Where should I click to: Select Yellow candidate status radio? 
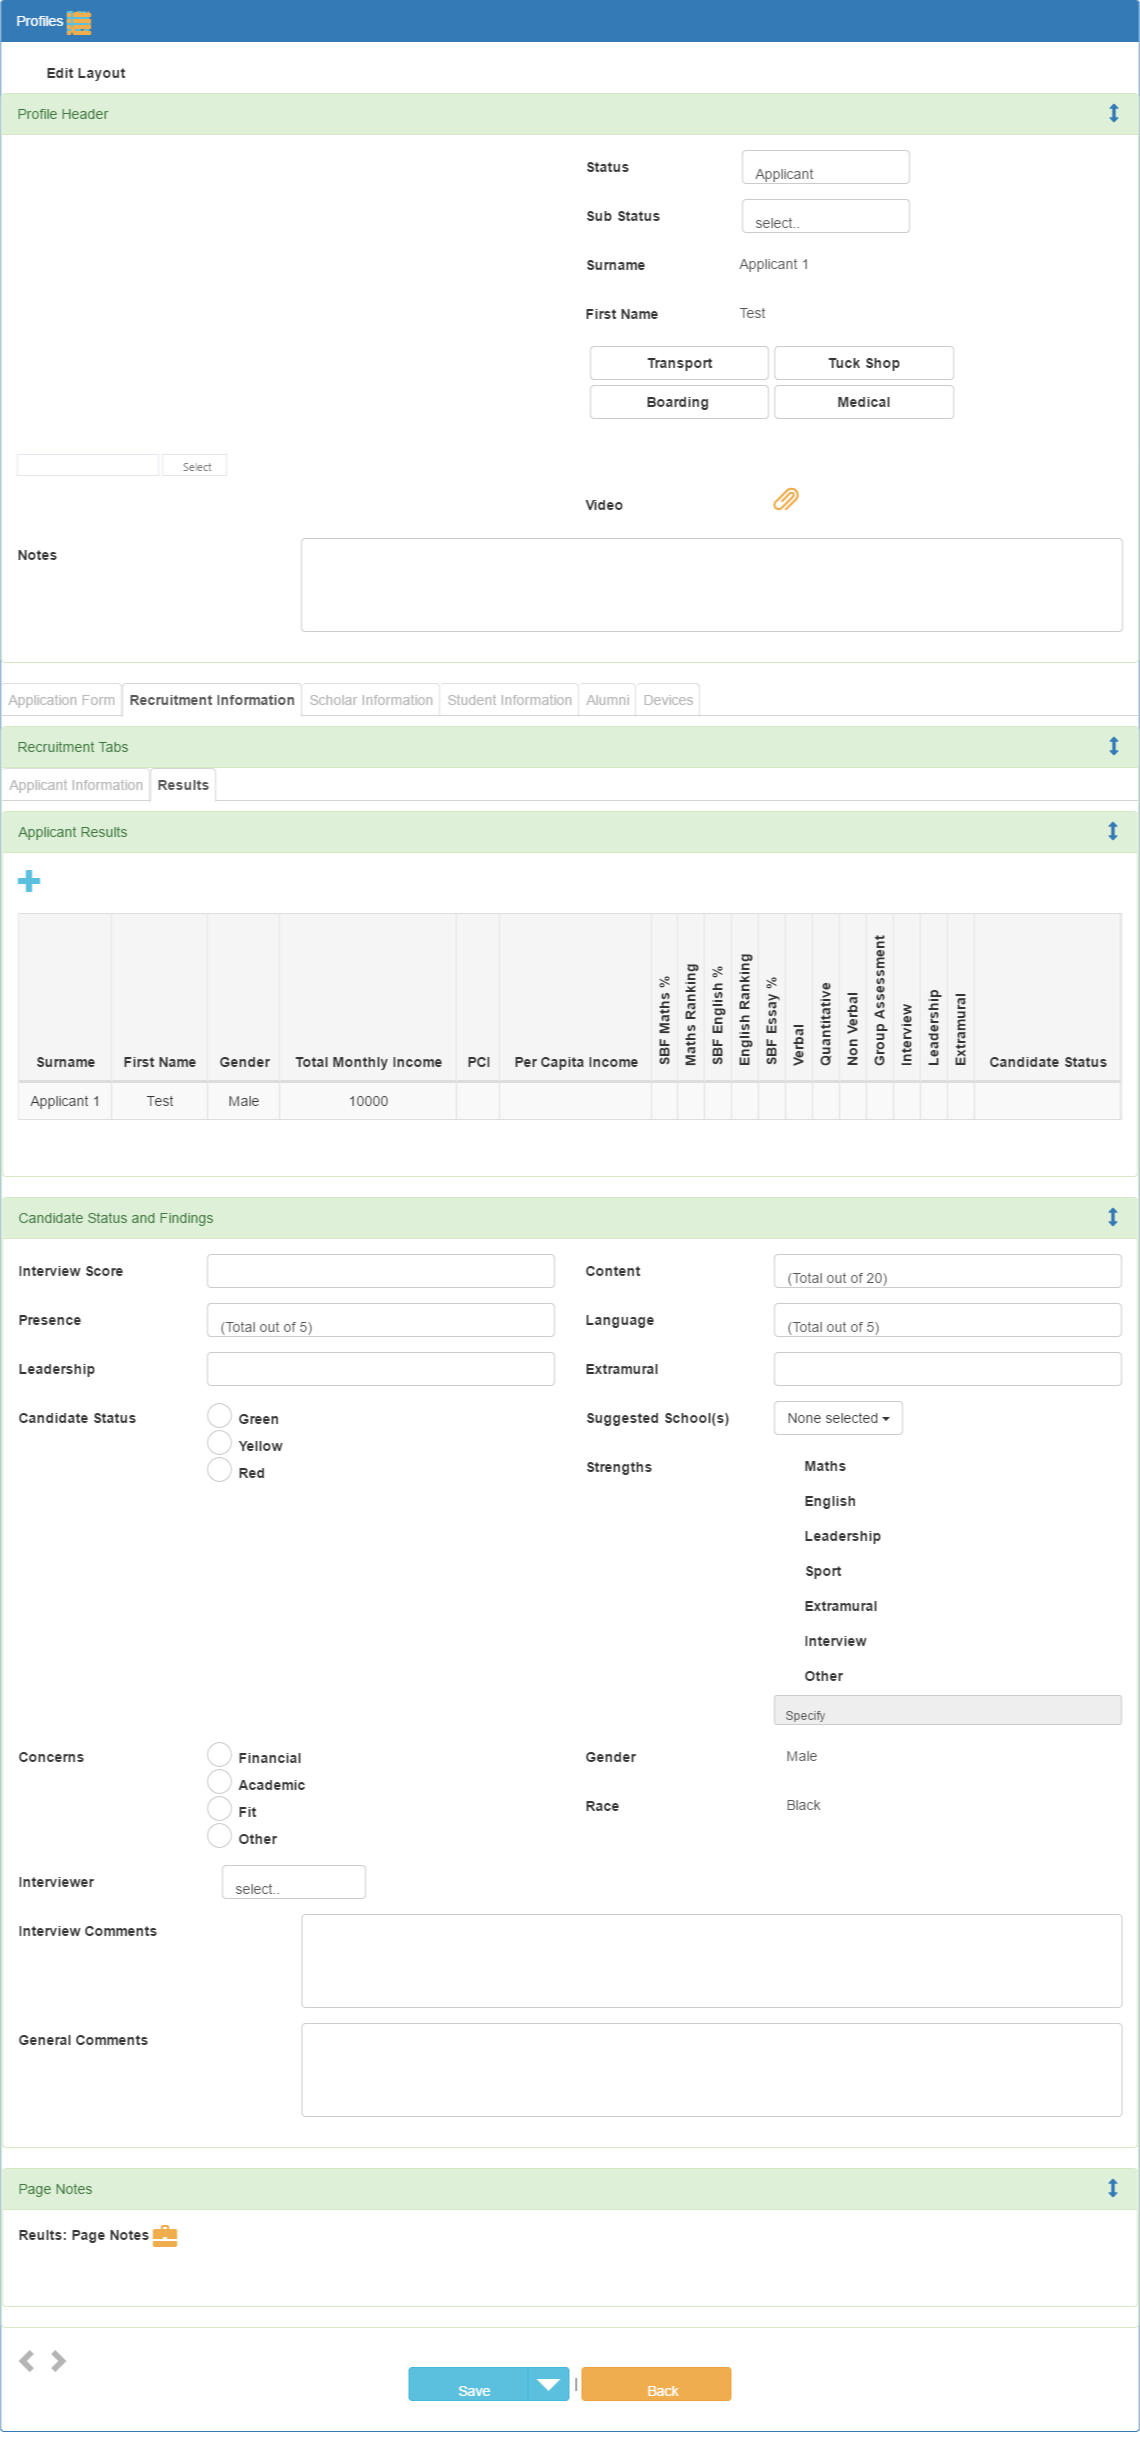click(x=220, y=1443)
